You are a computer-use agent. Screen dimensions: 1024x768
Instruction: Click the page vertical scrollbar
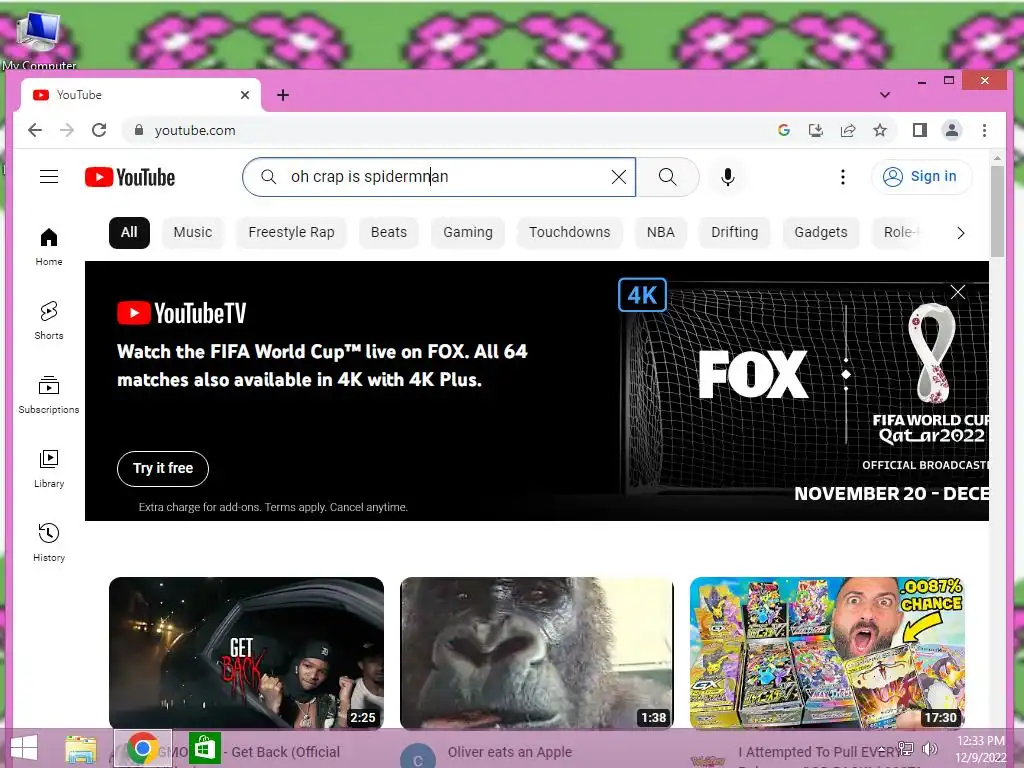997,212
